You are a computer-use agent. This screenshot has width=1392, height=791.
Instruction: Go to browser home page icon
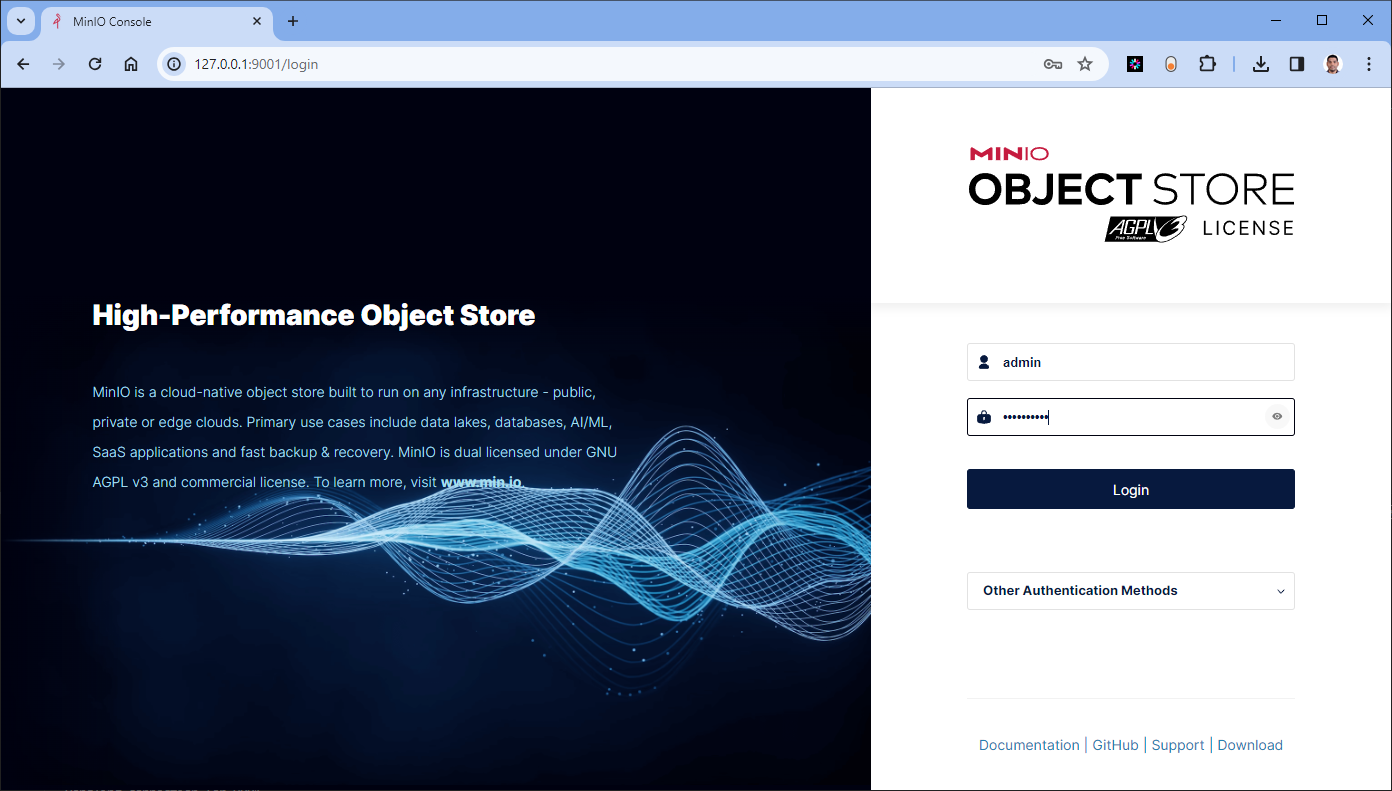click(x=131, y=64)
